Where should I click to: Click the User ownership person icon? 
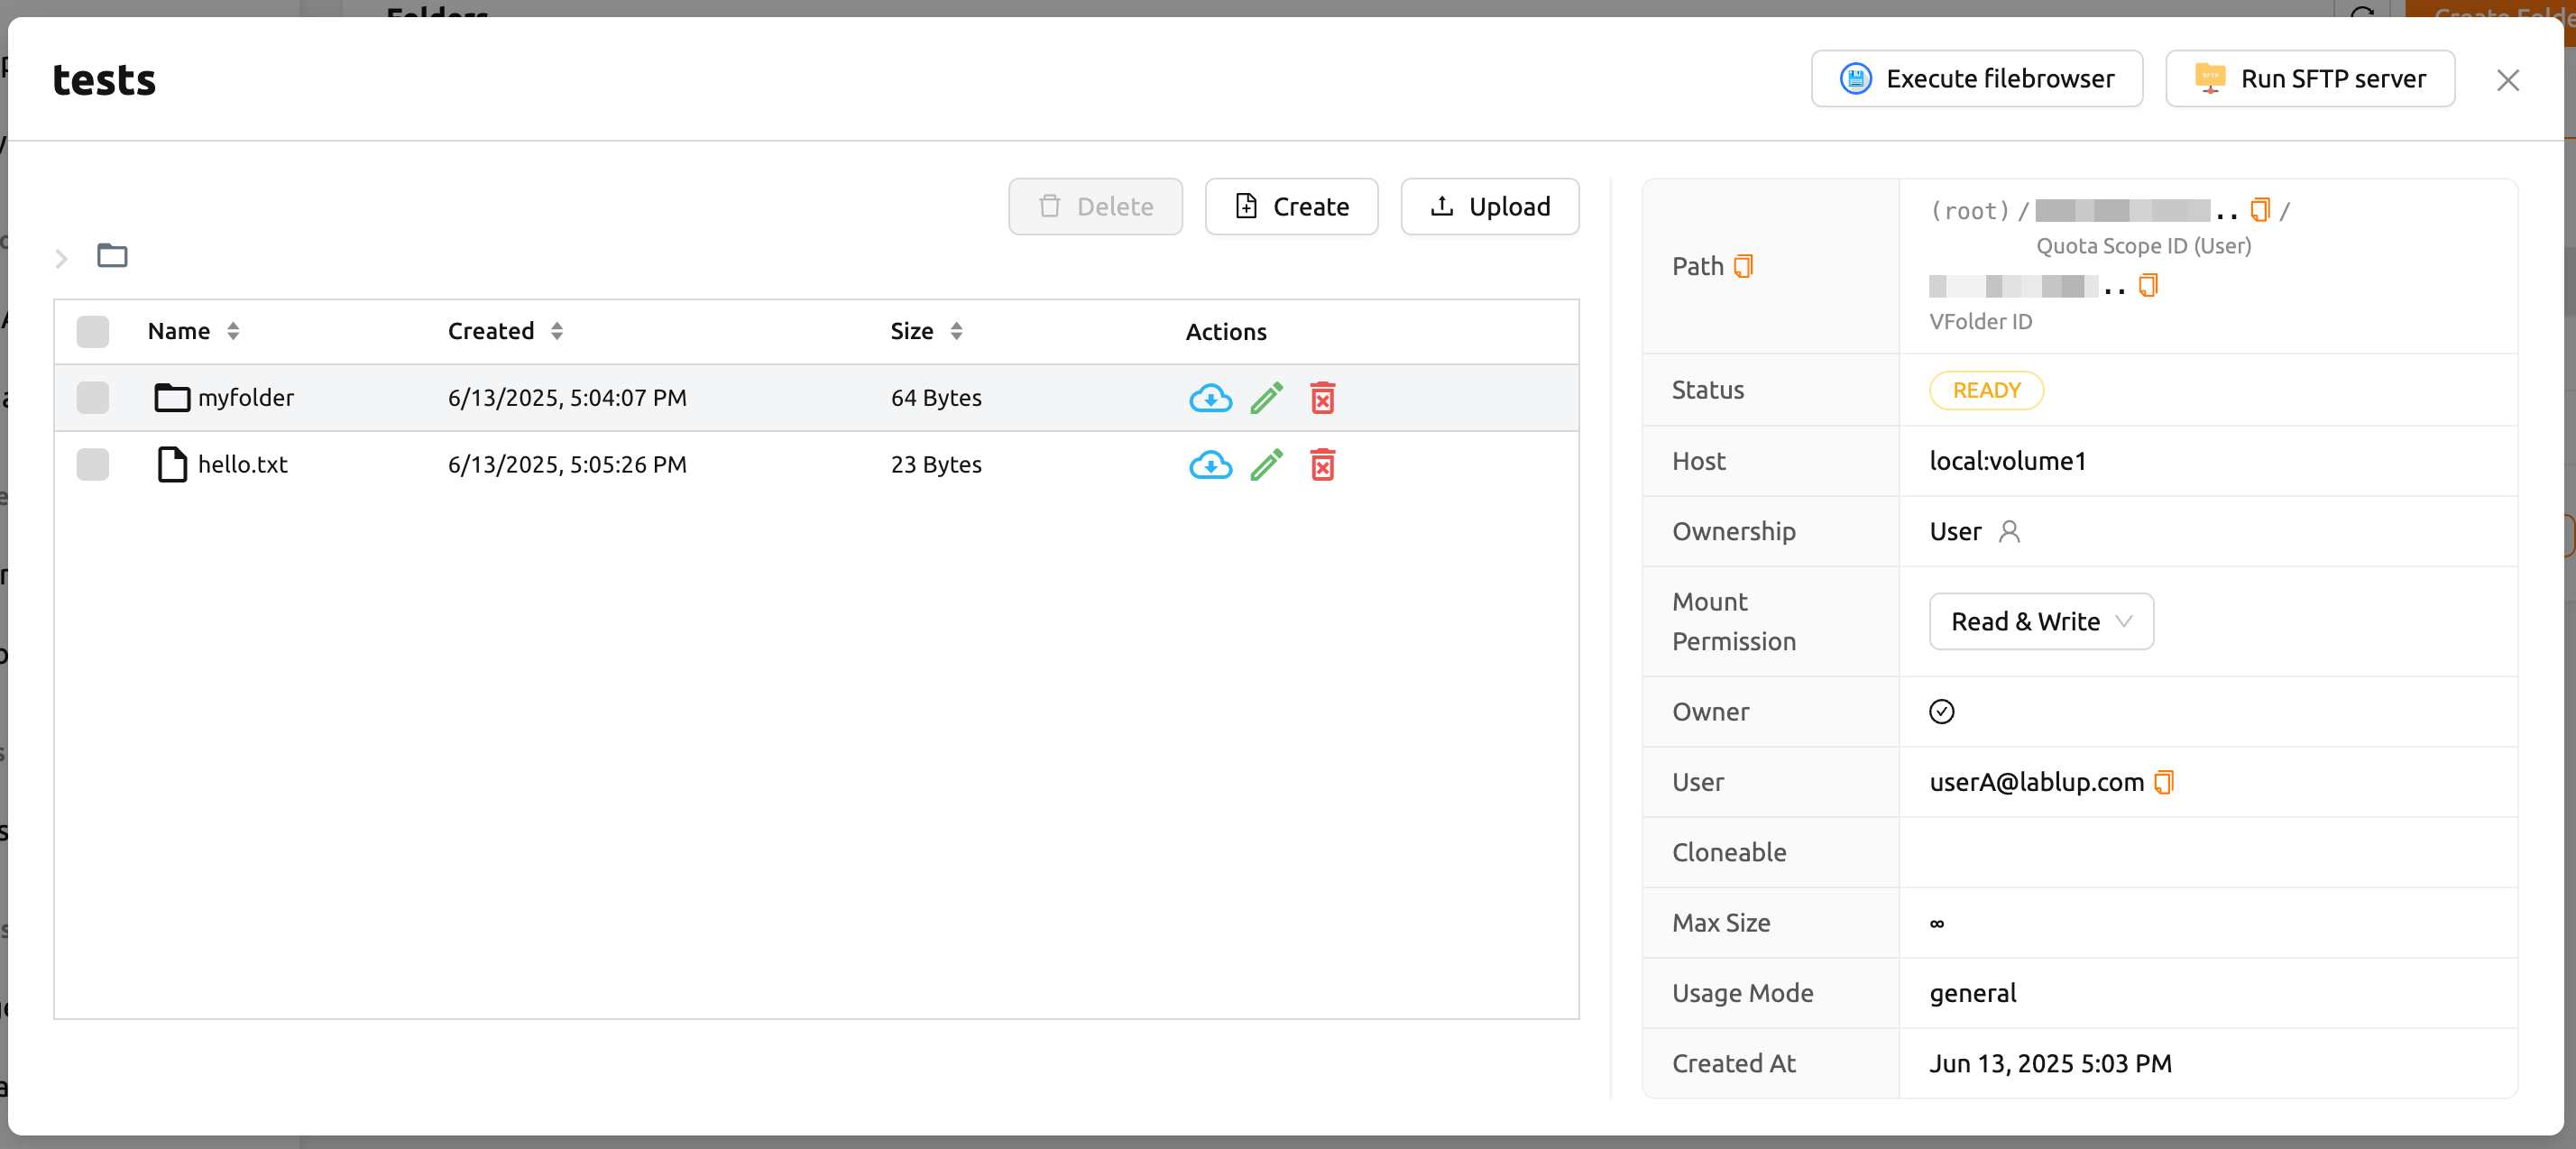pyautogui.click(x=2008, y=532)
